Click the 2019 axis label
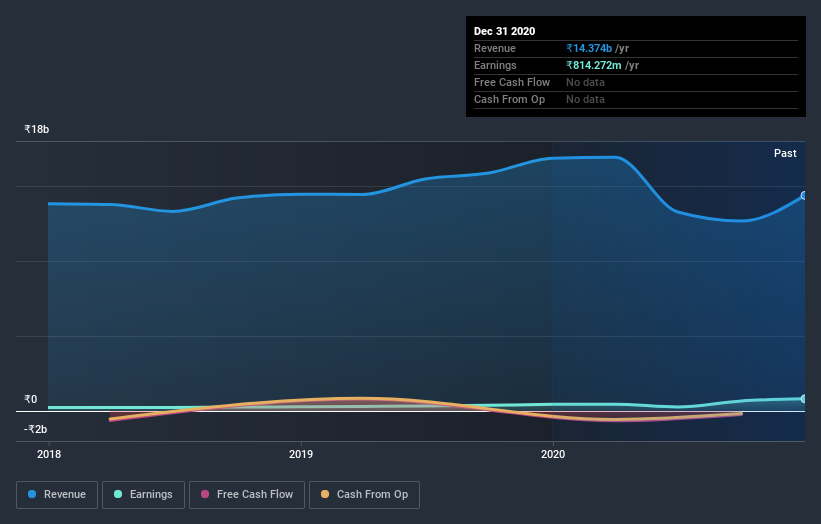Screen dimensions: 821x524 click(x=301, y=454)
